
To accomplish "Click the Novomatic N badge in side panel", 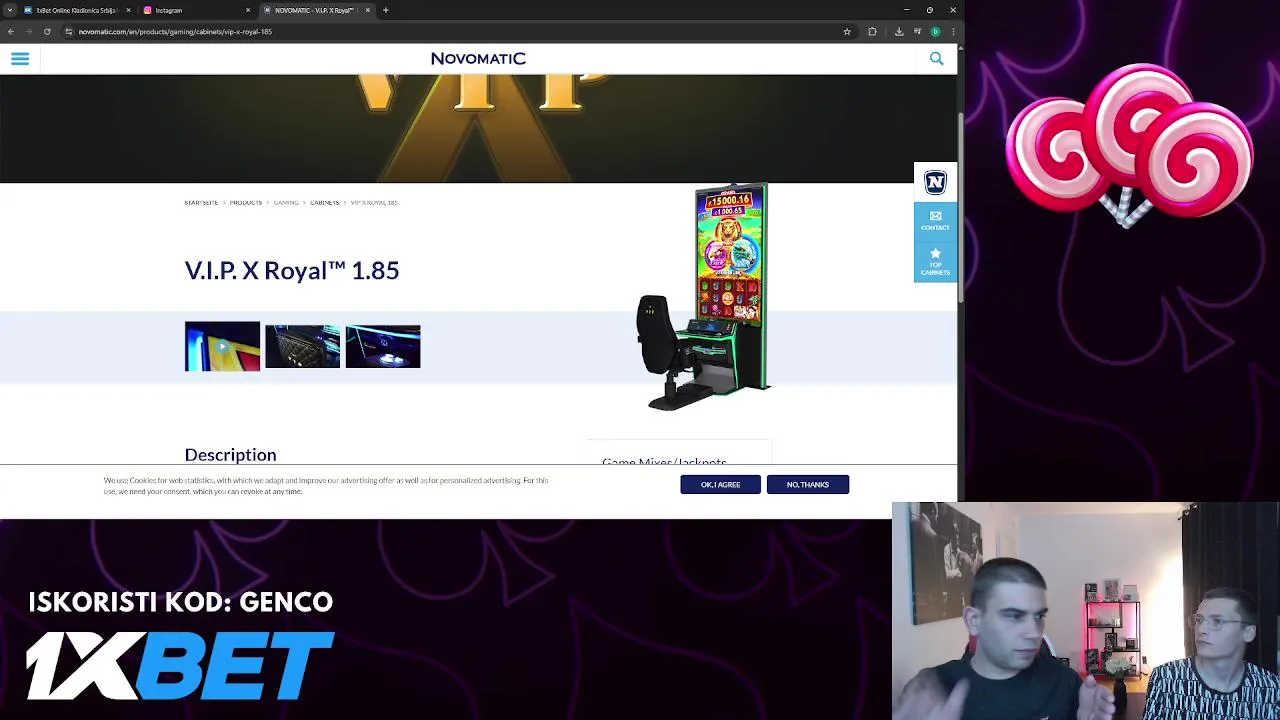I will point(935,182).
